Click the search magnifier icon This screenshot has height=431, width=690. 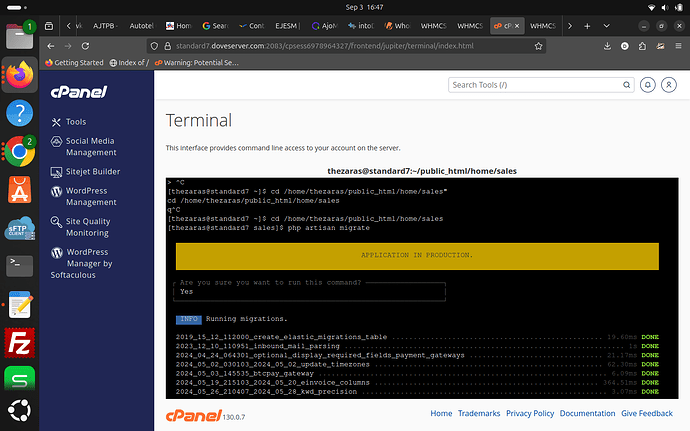626,85
